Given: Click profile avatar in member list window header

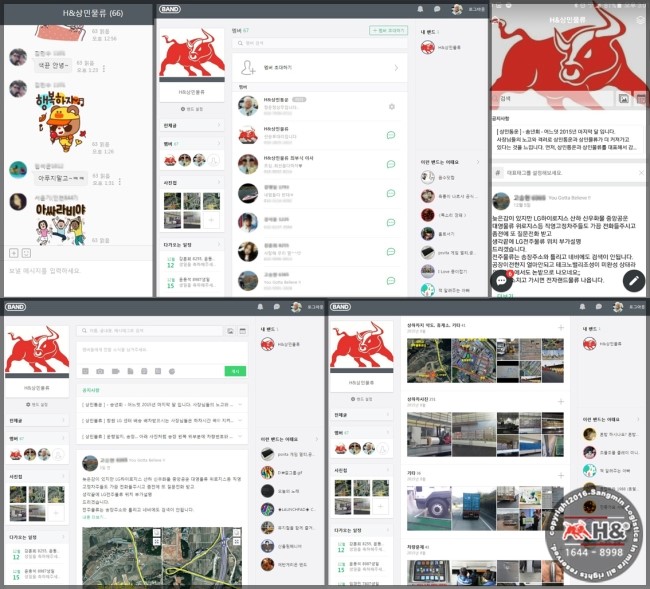Looking at the screenshot, I should click(457, 9).
